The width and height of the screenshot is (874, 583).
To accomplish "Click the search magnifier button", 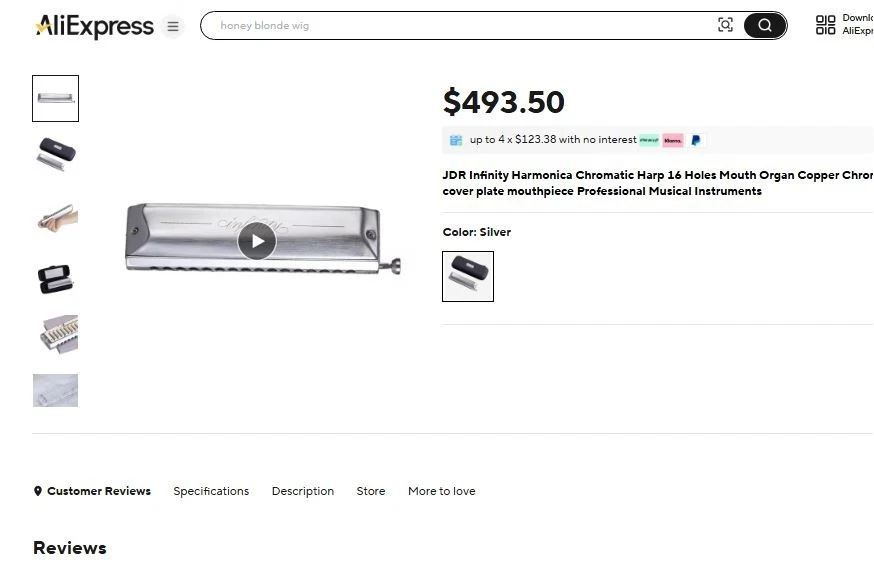I will (764, 25).
